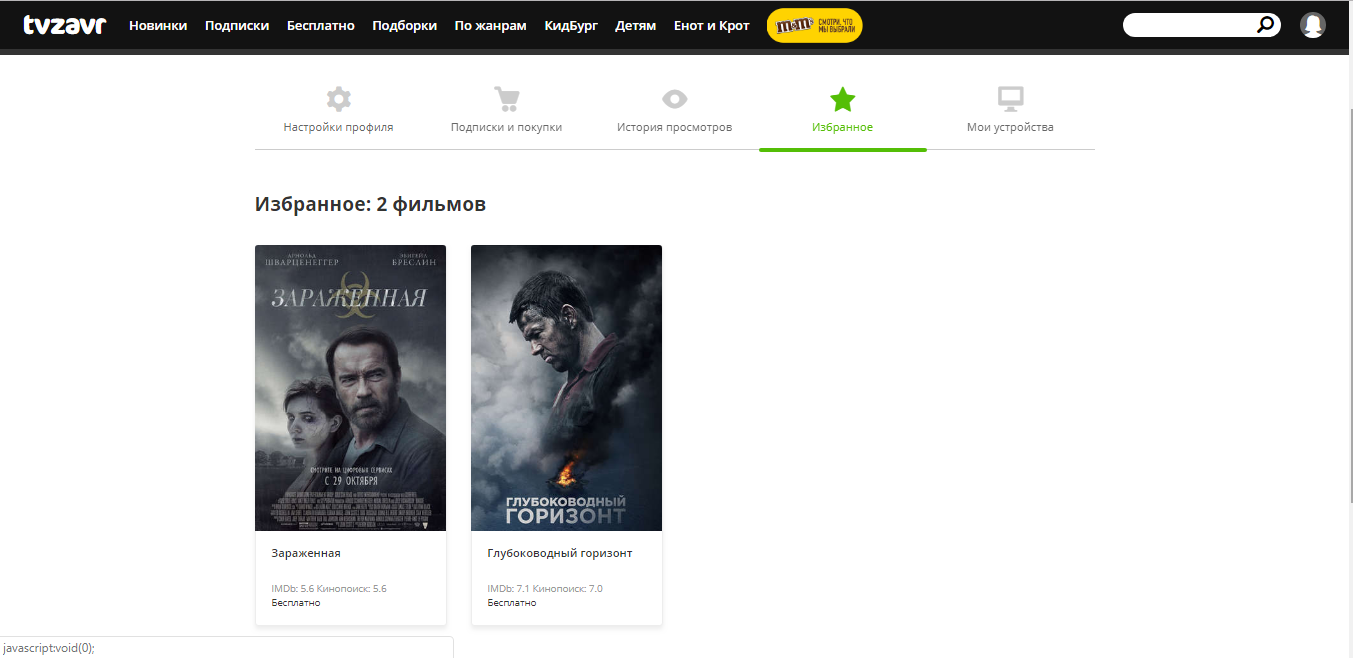Screen dimensions: 1353x658
Task: Click the gear icon for profile settings
Action: 339,99
